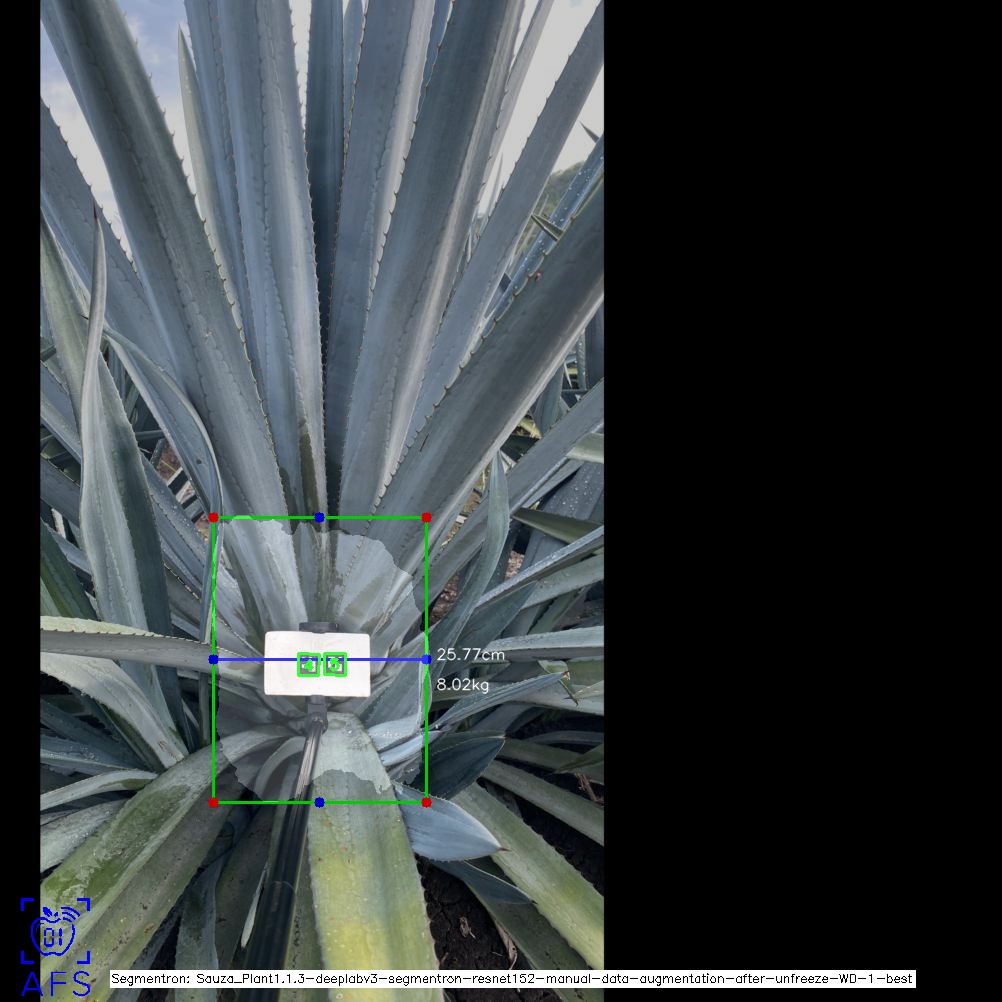Click the blue endpoint on the left edge
Image resolution: width=1002 pixels, height=1002 pixels.
pyautogui.click(x=213, y=659)
